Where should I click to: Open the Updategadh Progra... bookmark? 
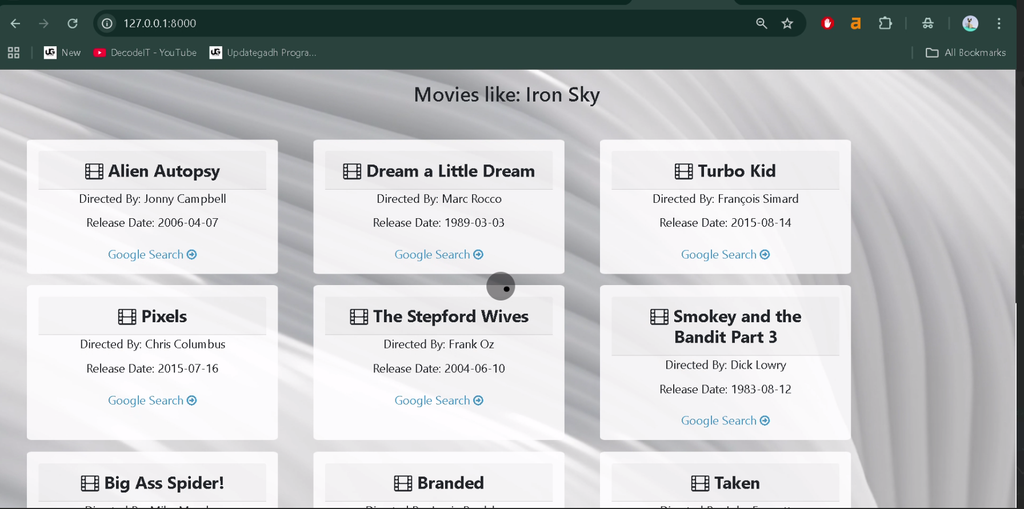click(263, 53)
